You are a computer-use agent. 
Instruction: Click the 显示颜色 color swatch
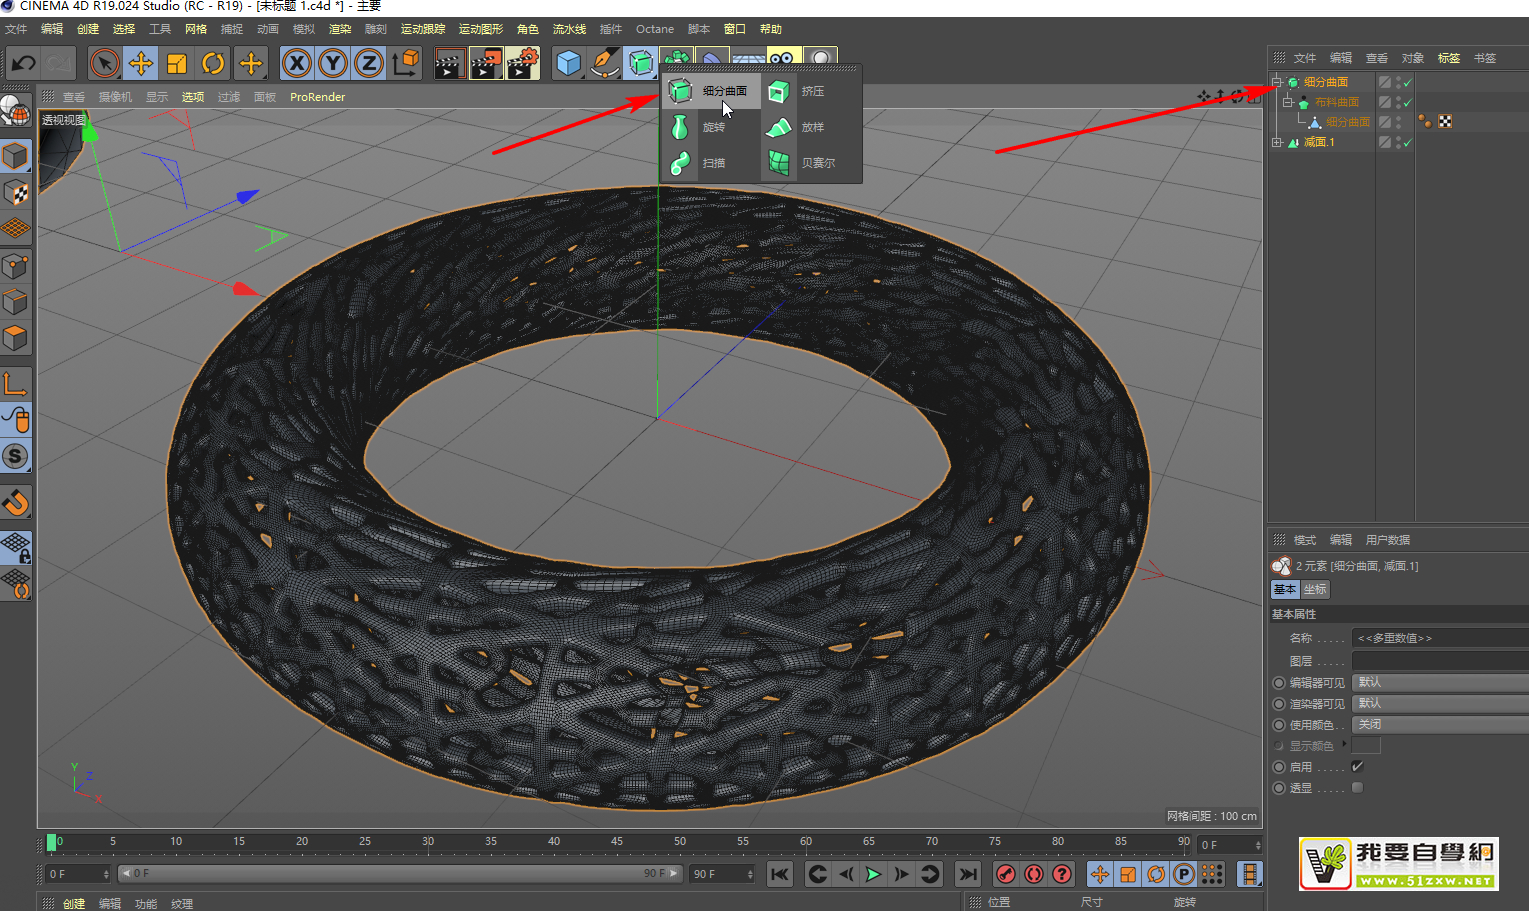tap(1366, 745)
